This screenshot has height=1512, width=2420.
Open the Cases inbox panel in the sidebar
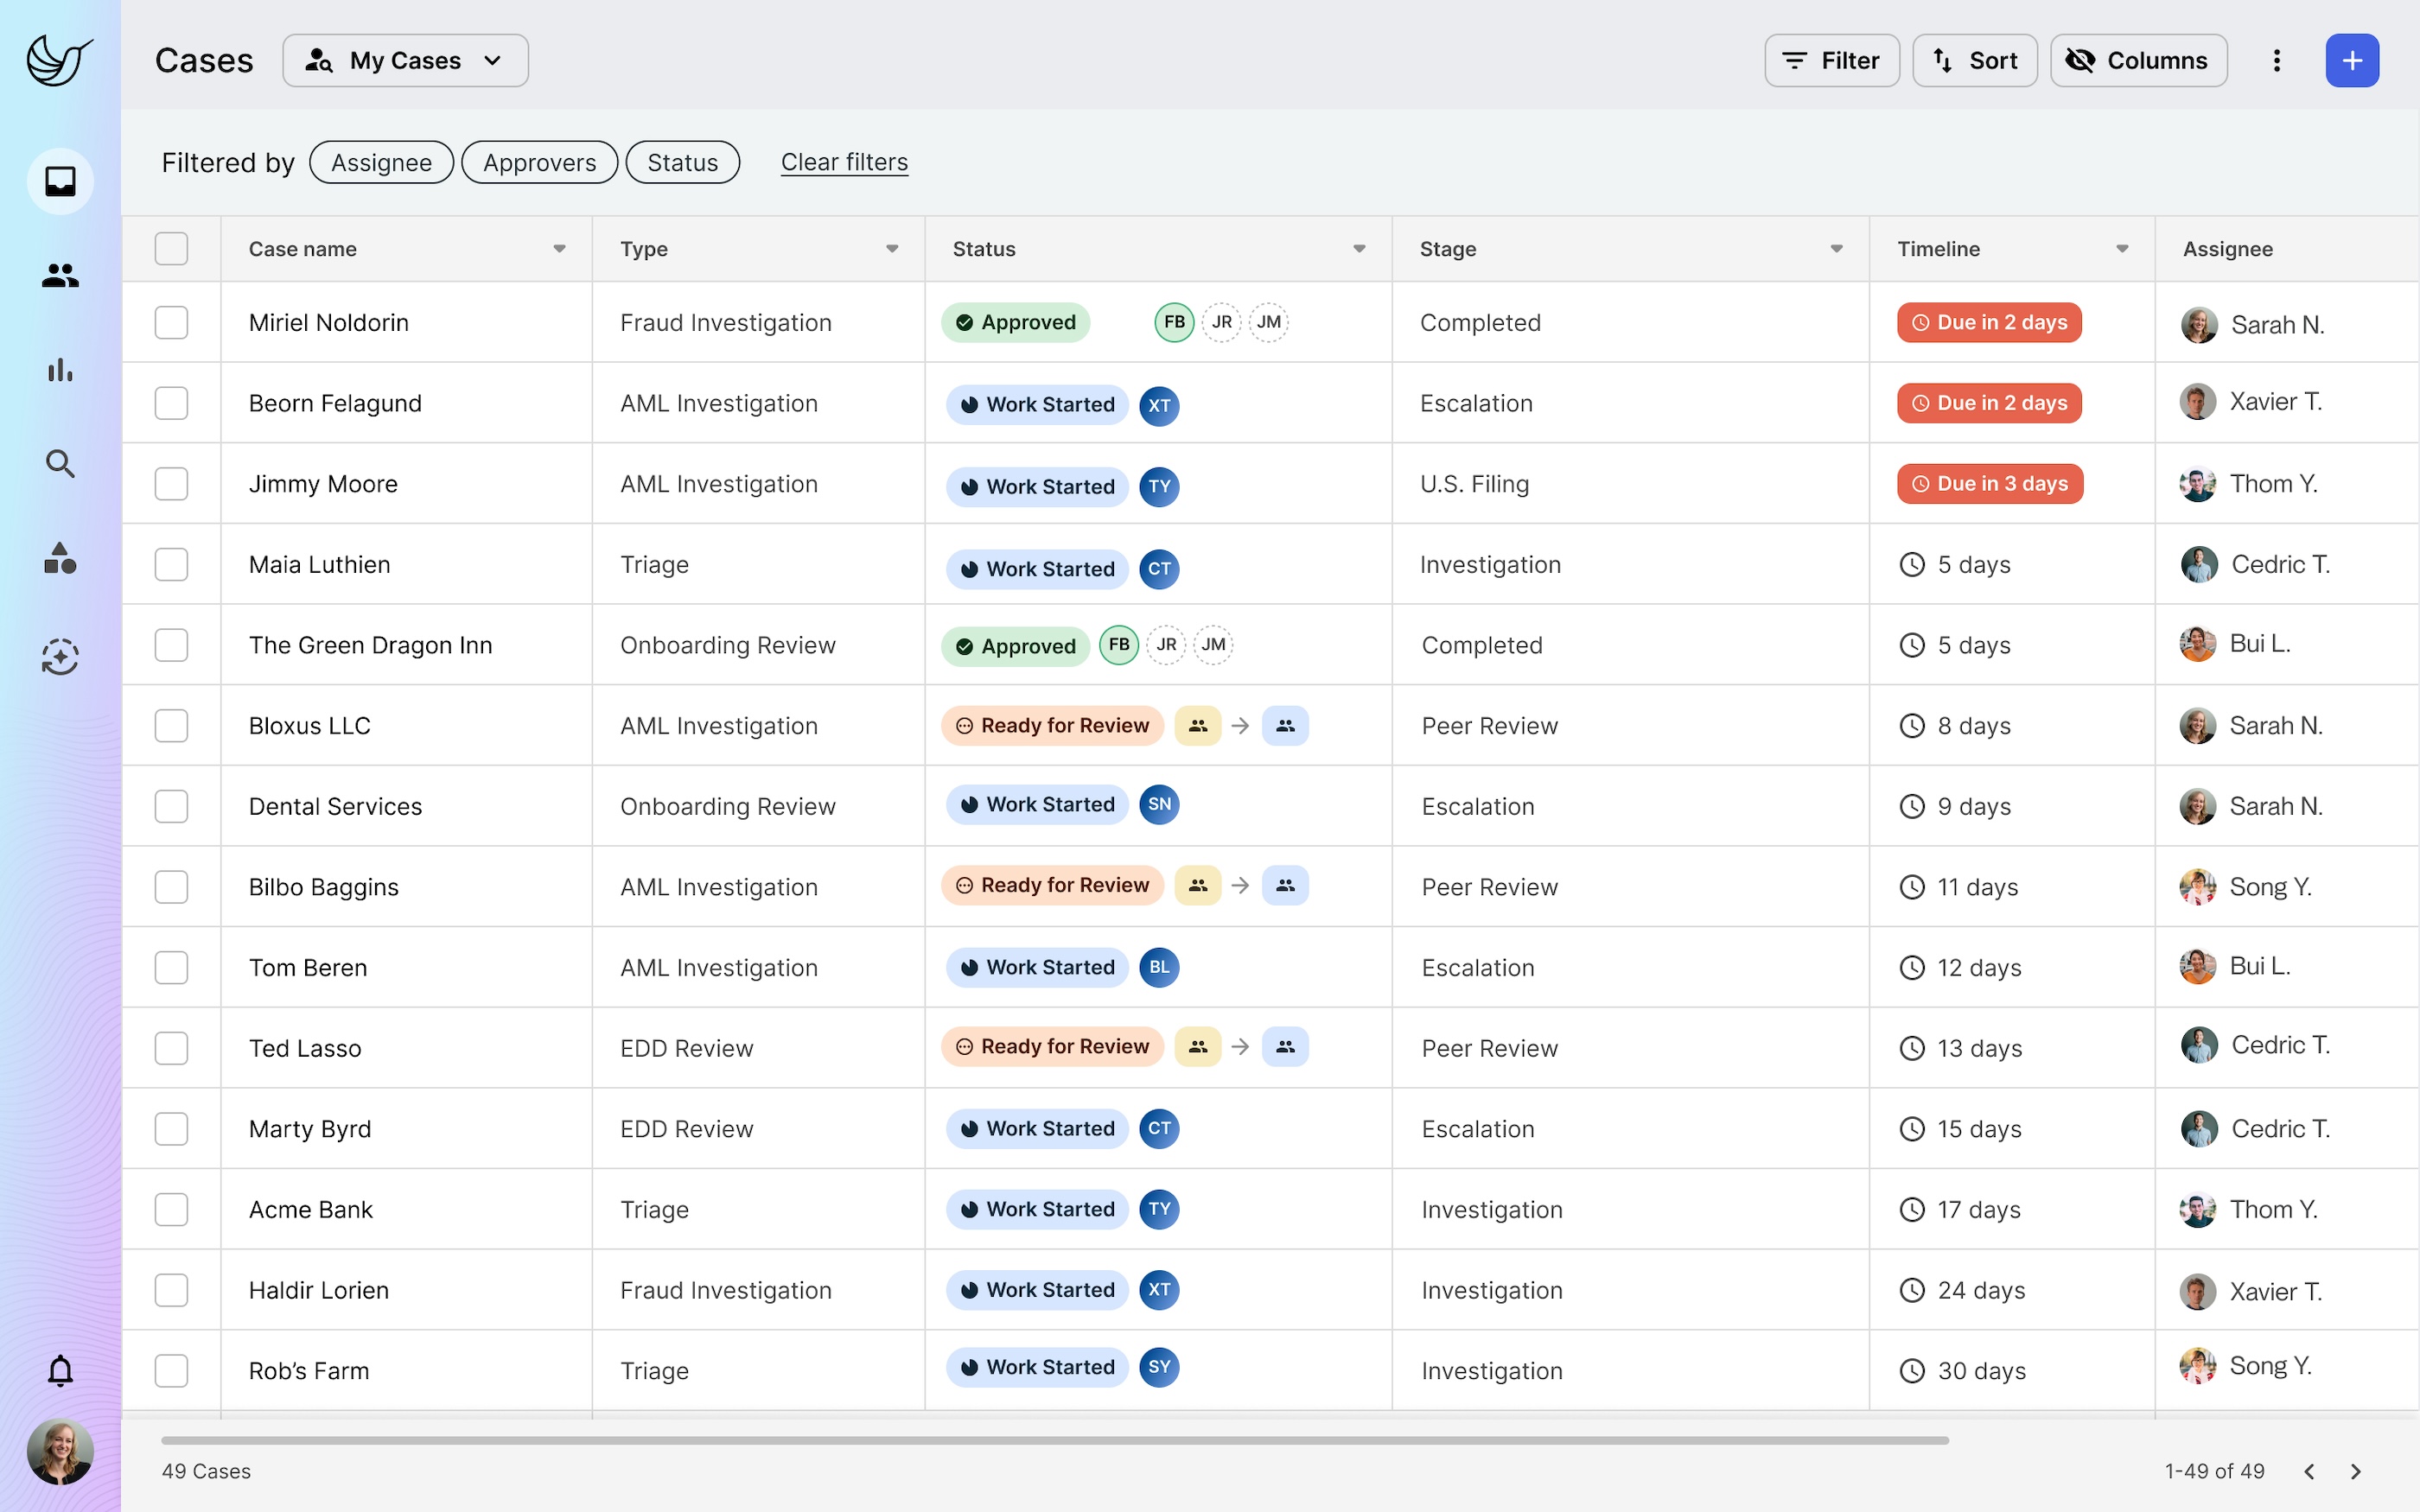(59, 181)
